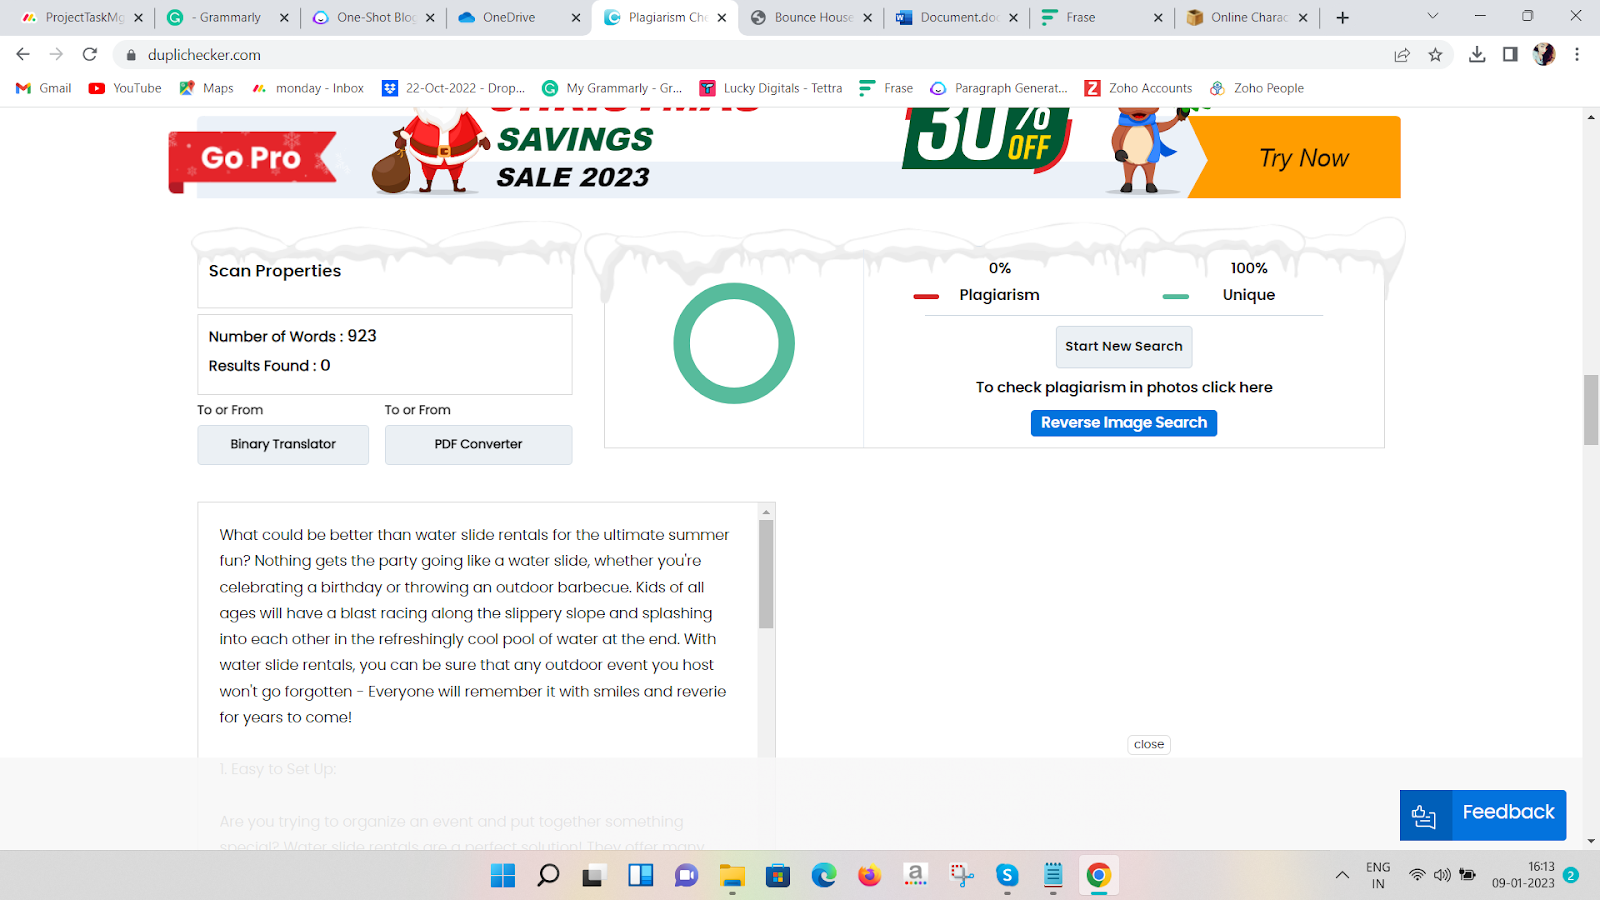Open the Amazon taskbar app
The width and height of the screenshot is (1600, 900).
point(915,876)
